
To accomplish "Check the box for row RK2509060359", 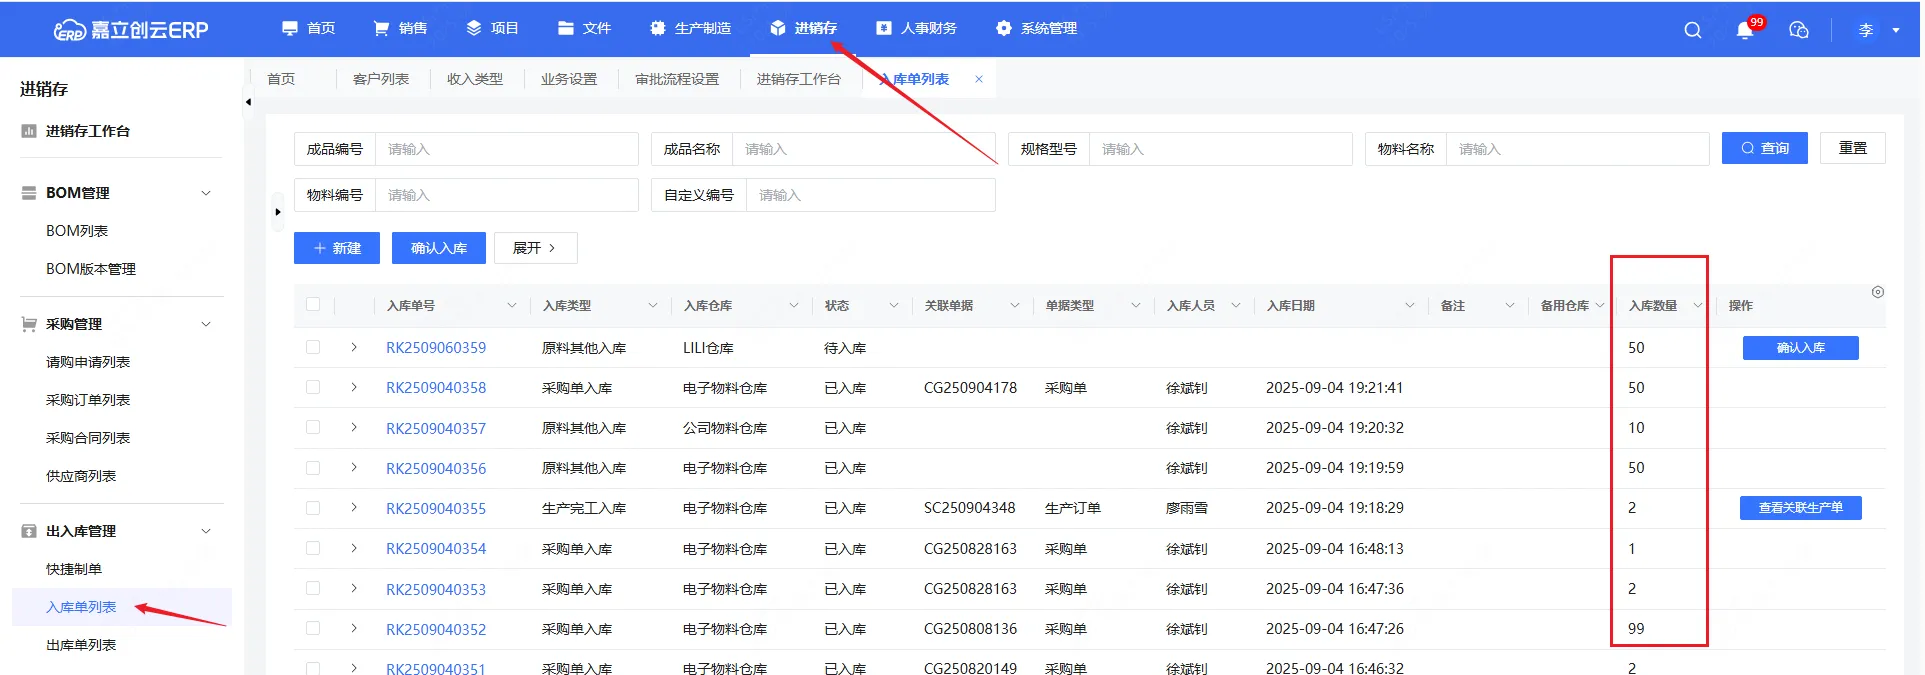I will (313, 347).
